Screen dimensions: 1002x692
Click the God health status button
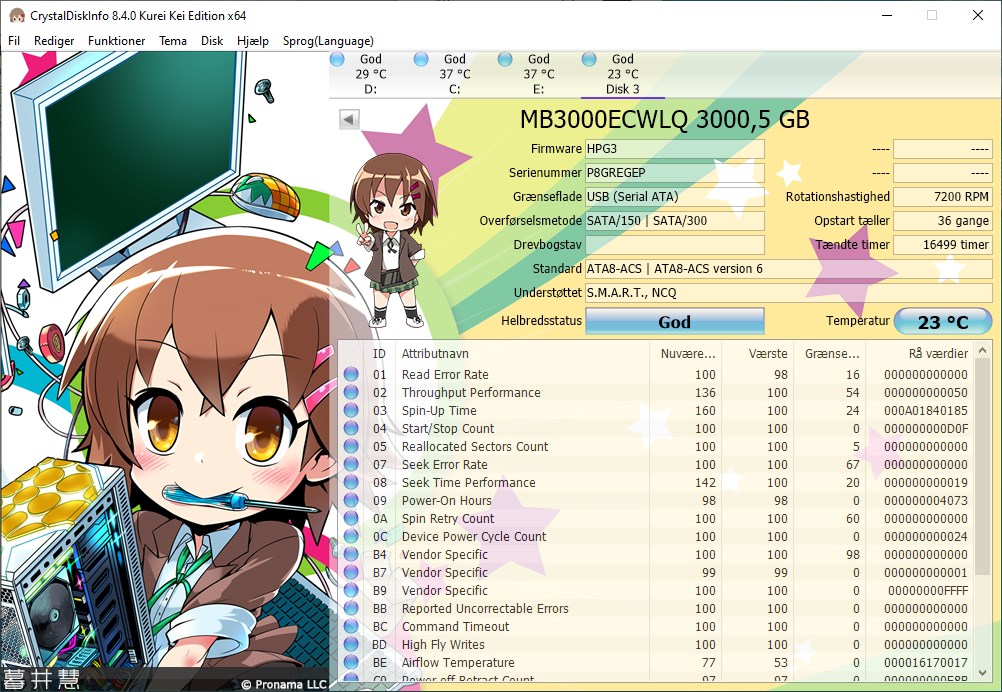pyautogui.click(x=675, y=321)
